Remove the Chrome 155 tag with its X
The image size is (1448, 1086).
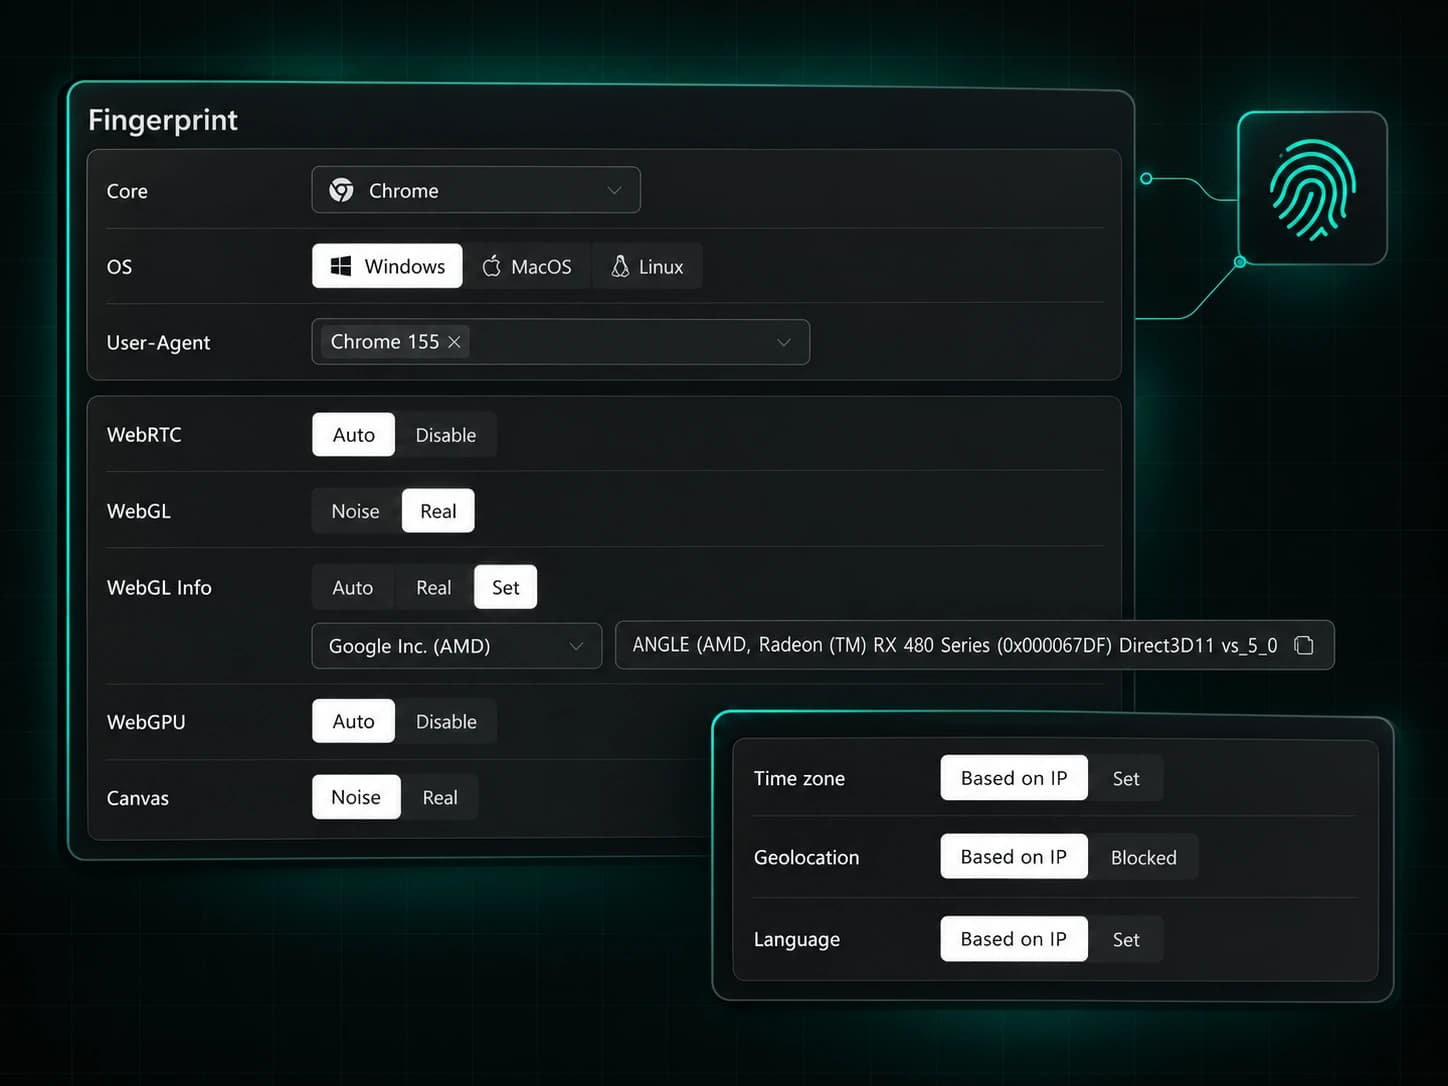pos(454,342)
